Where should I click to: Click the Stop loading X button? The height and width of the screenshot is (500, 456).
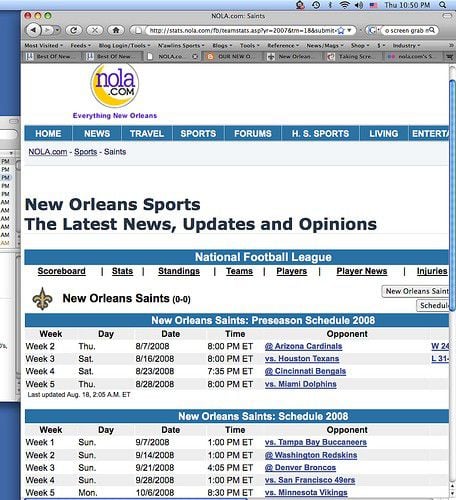pyautogui.click(x=95, y=30)
